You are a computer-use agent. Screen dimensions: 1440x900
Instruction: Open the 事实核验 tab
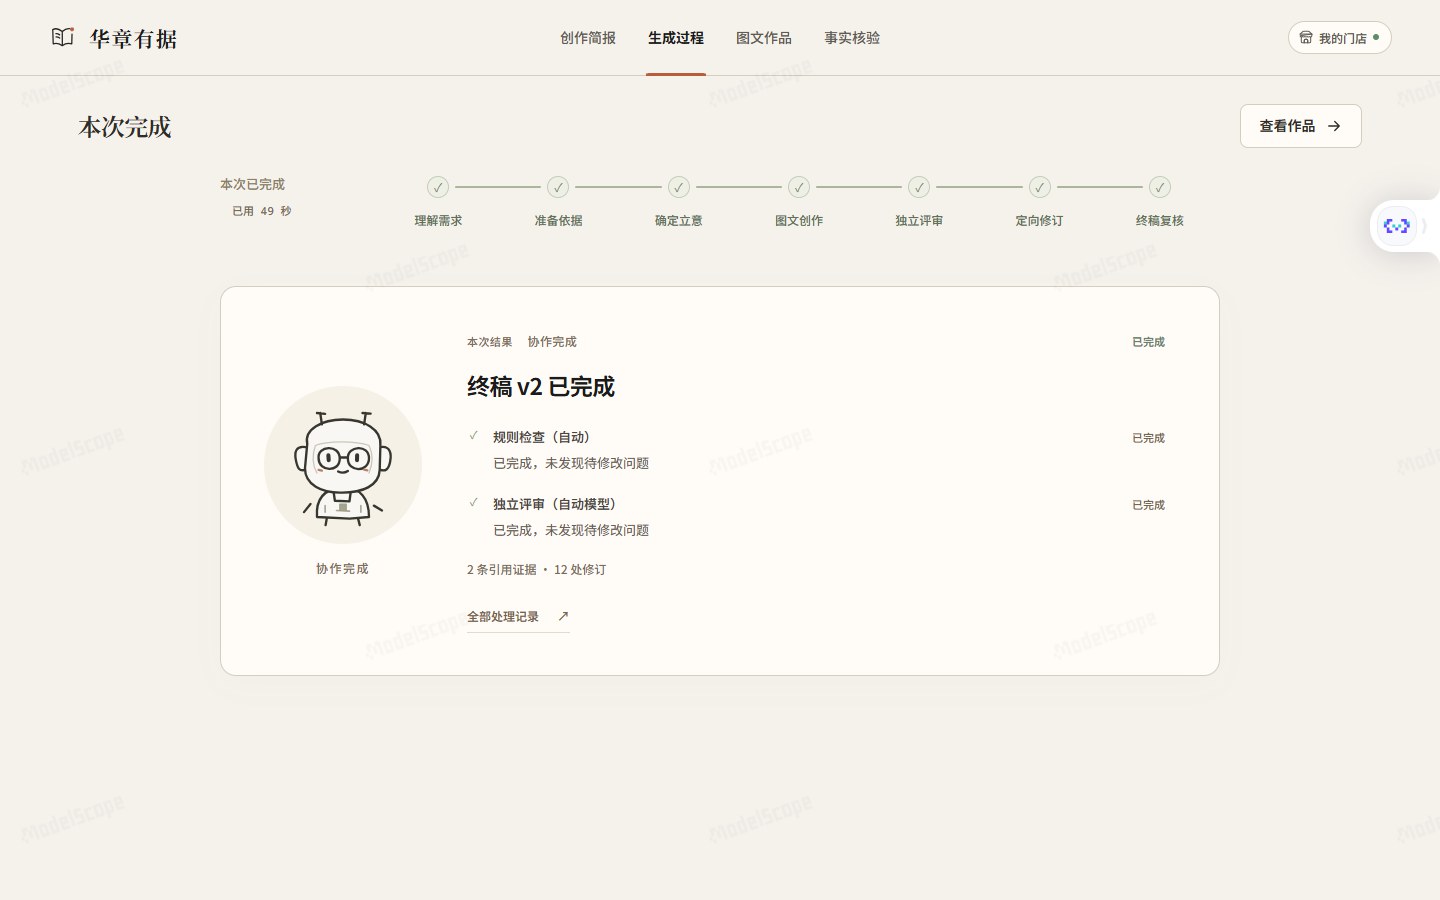(x=852, y=38)
